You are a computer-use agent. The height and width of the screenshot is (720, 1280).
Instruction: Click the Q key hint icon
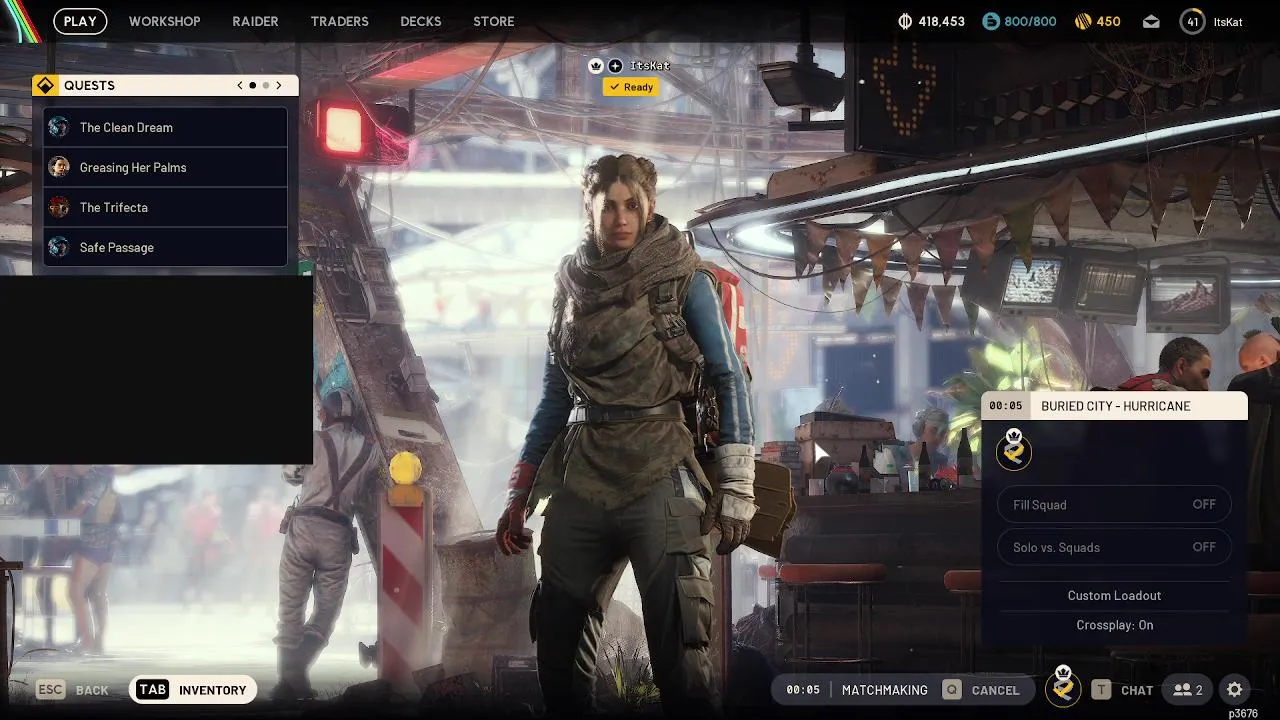point(952,690)
